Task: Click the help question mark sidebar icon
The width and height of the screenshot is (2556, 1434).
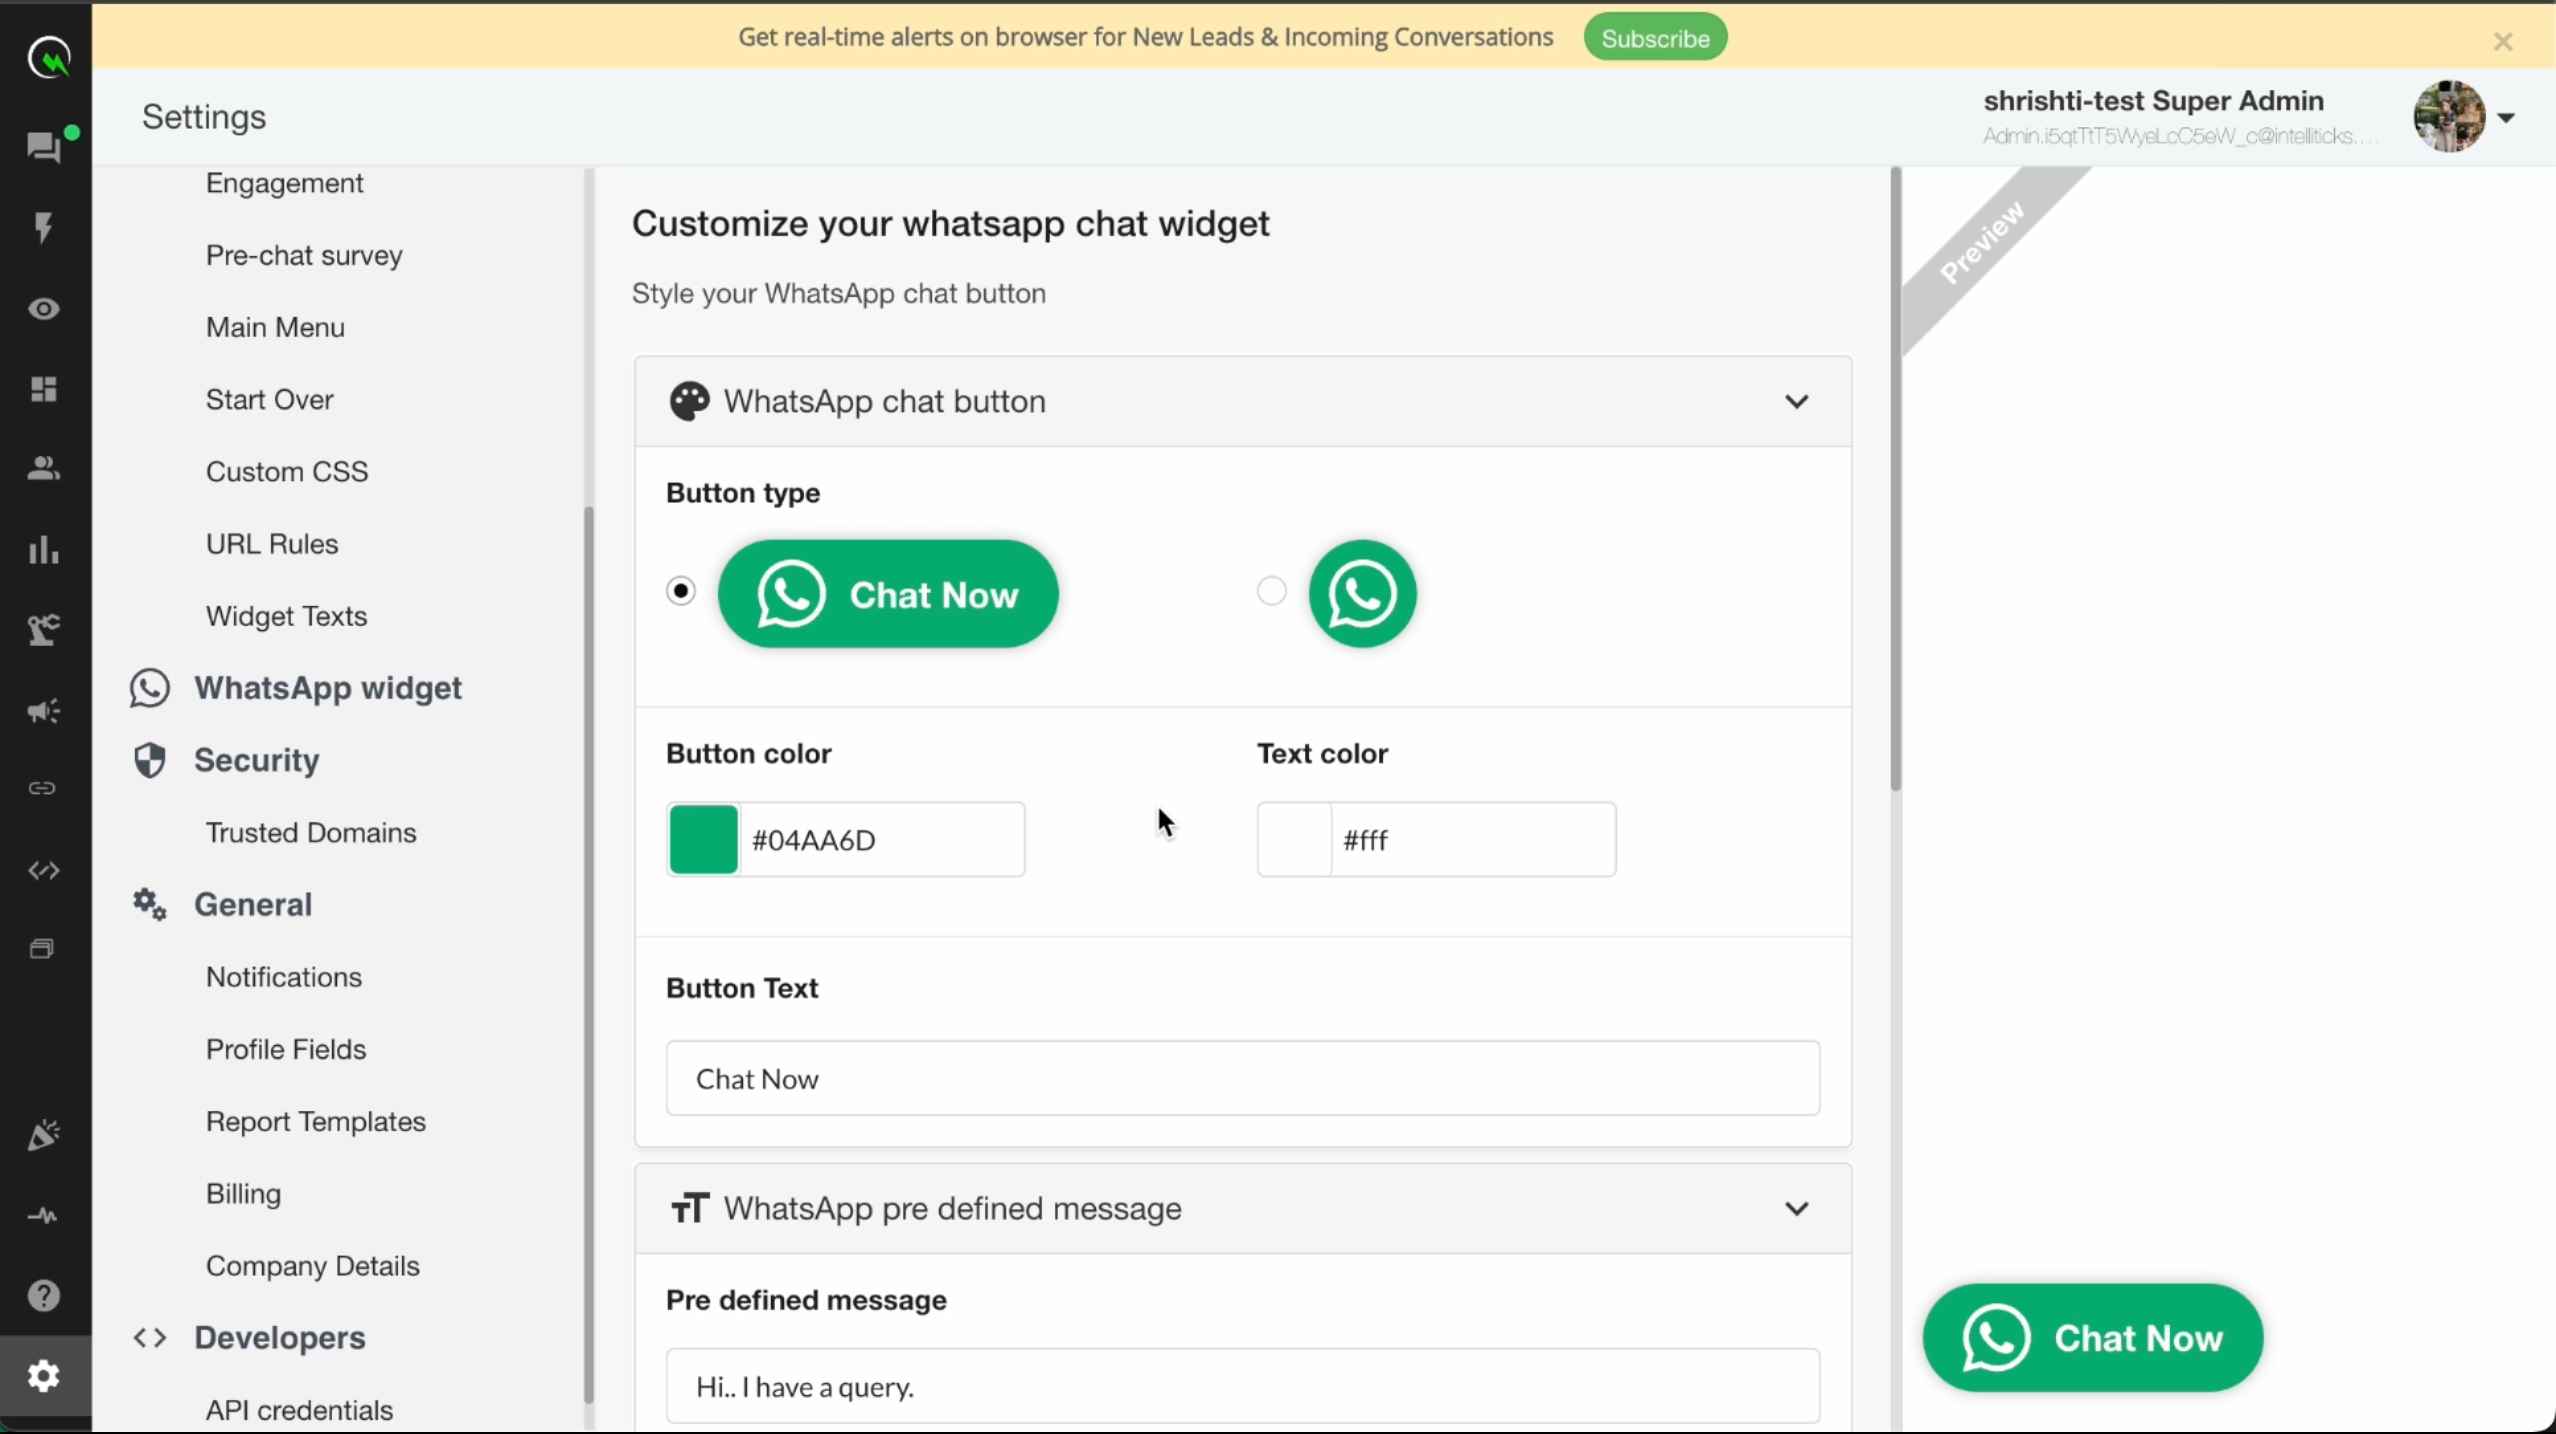Action: click(43, 1296)
